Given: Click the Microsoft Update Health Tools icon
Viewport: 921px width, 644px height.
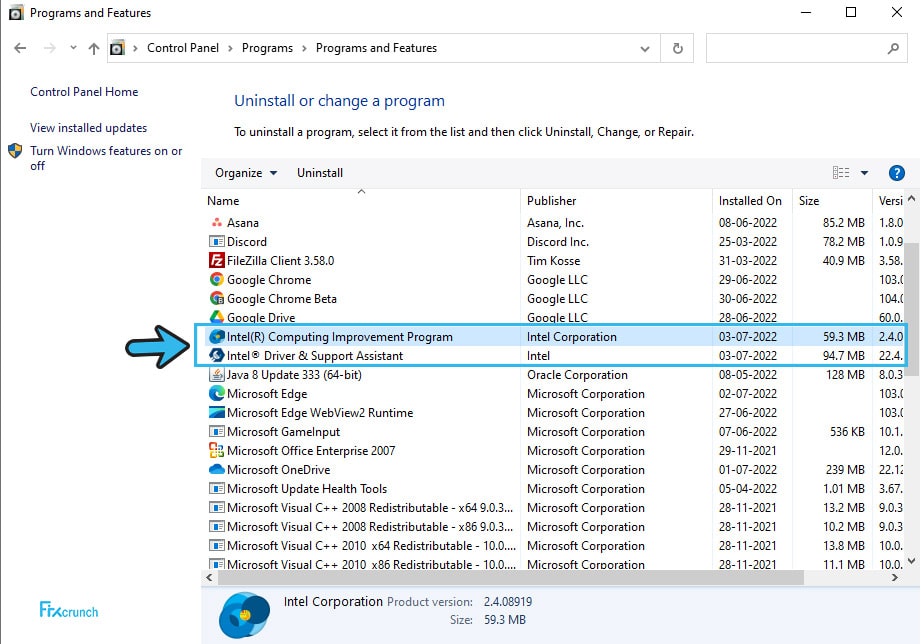Looking at the screenshot, I should tap(217, 488).
